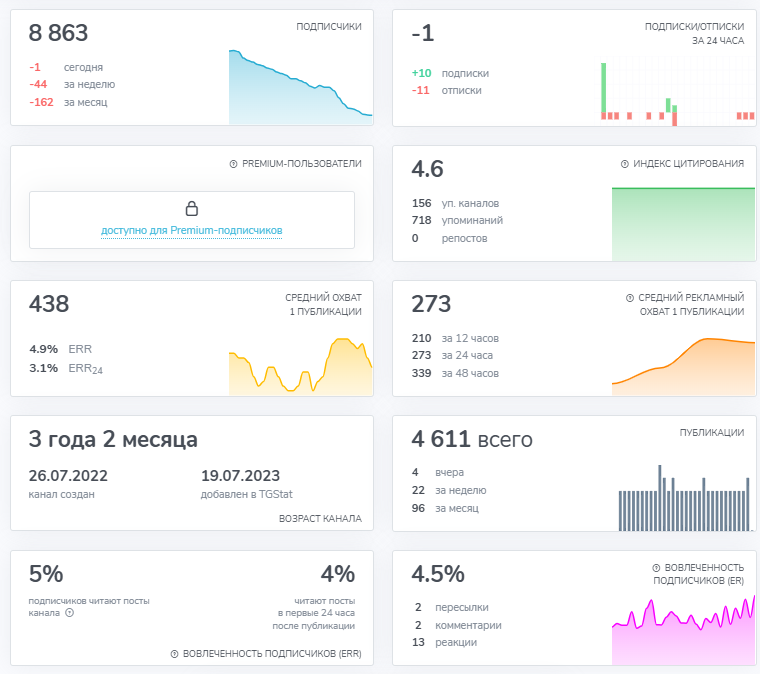Click help icon by СРЕДНИЙ РЕКЛАМНЫЙ ОХВАТ

click(x=630, y=298)
